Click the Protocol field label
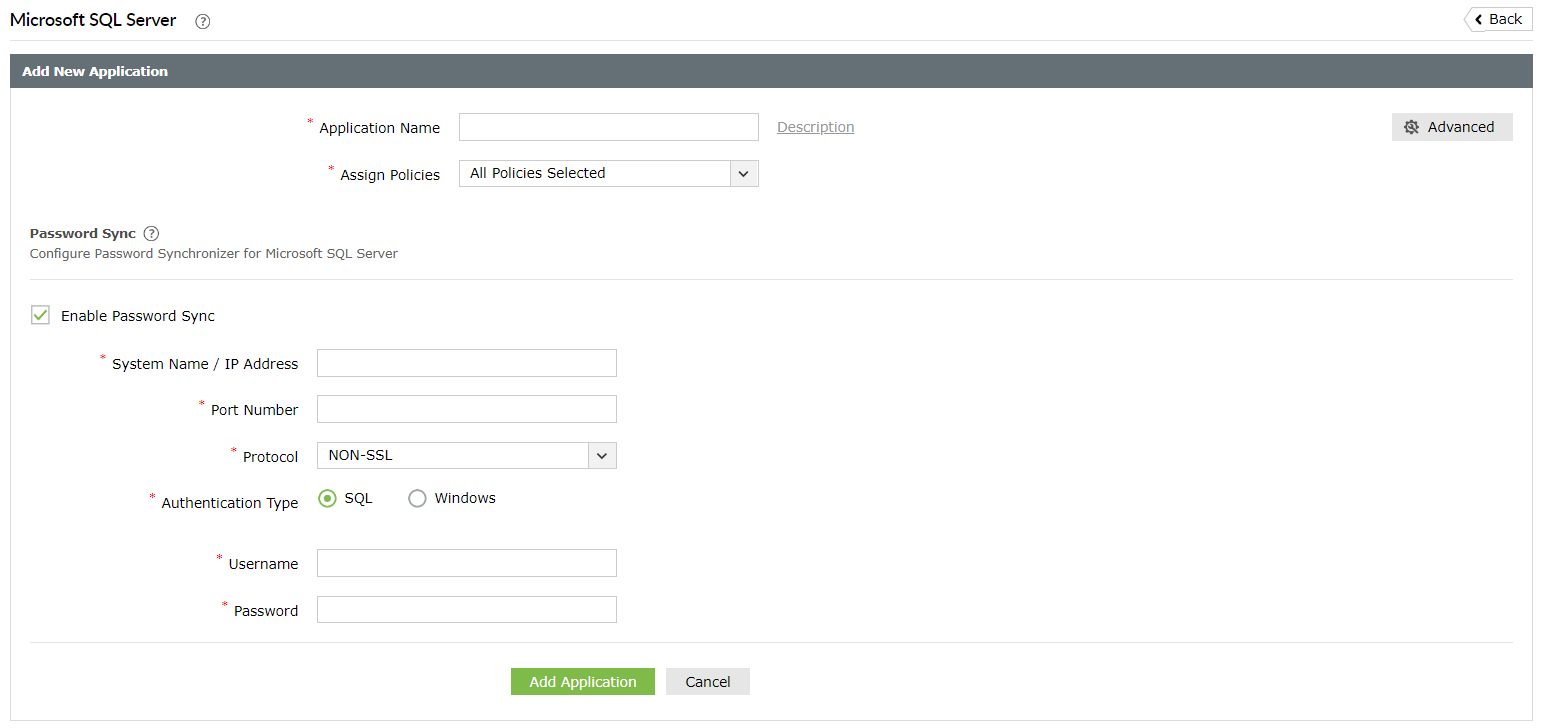1542x728 pixels. [271, 457]
